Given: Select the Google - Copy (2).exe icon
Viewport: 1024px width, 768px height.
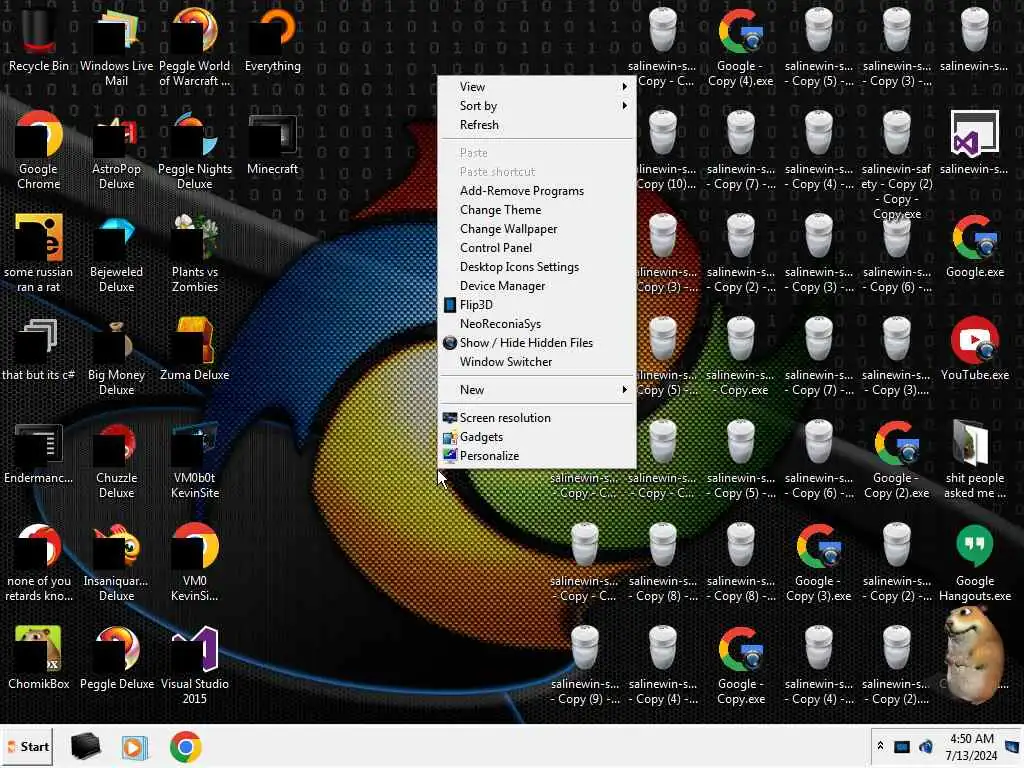Looking at the screenshot, I should [x=896, y=460].
